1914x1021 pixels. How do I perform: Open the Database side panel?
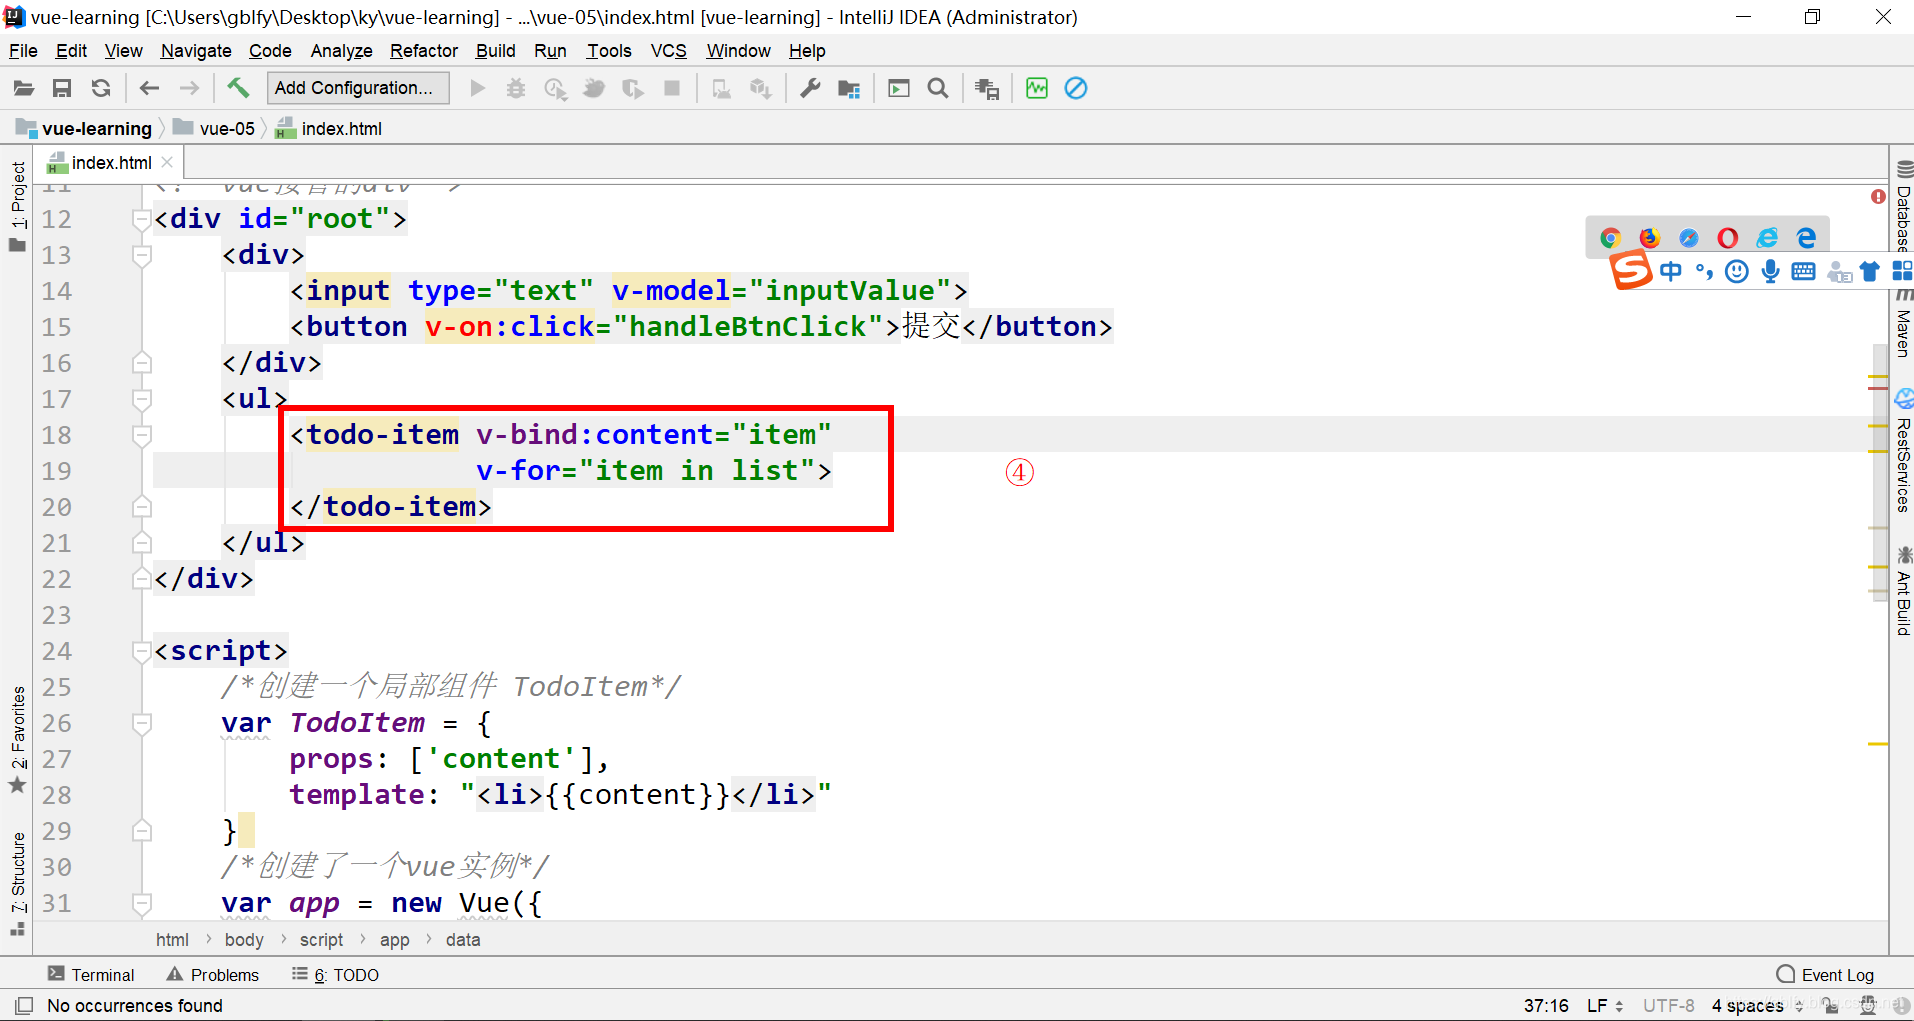(x=1903, y=207)
